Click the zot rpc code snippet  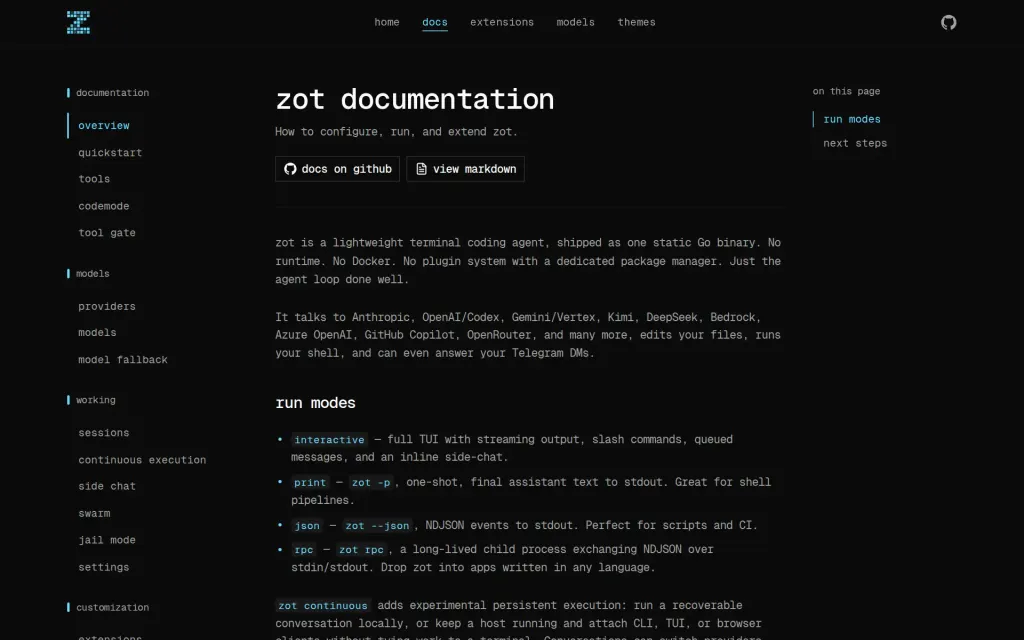(361, 550)
